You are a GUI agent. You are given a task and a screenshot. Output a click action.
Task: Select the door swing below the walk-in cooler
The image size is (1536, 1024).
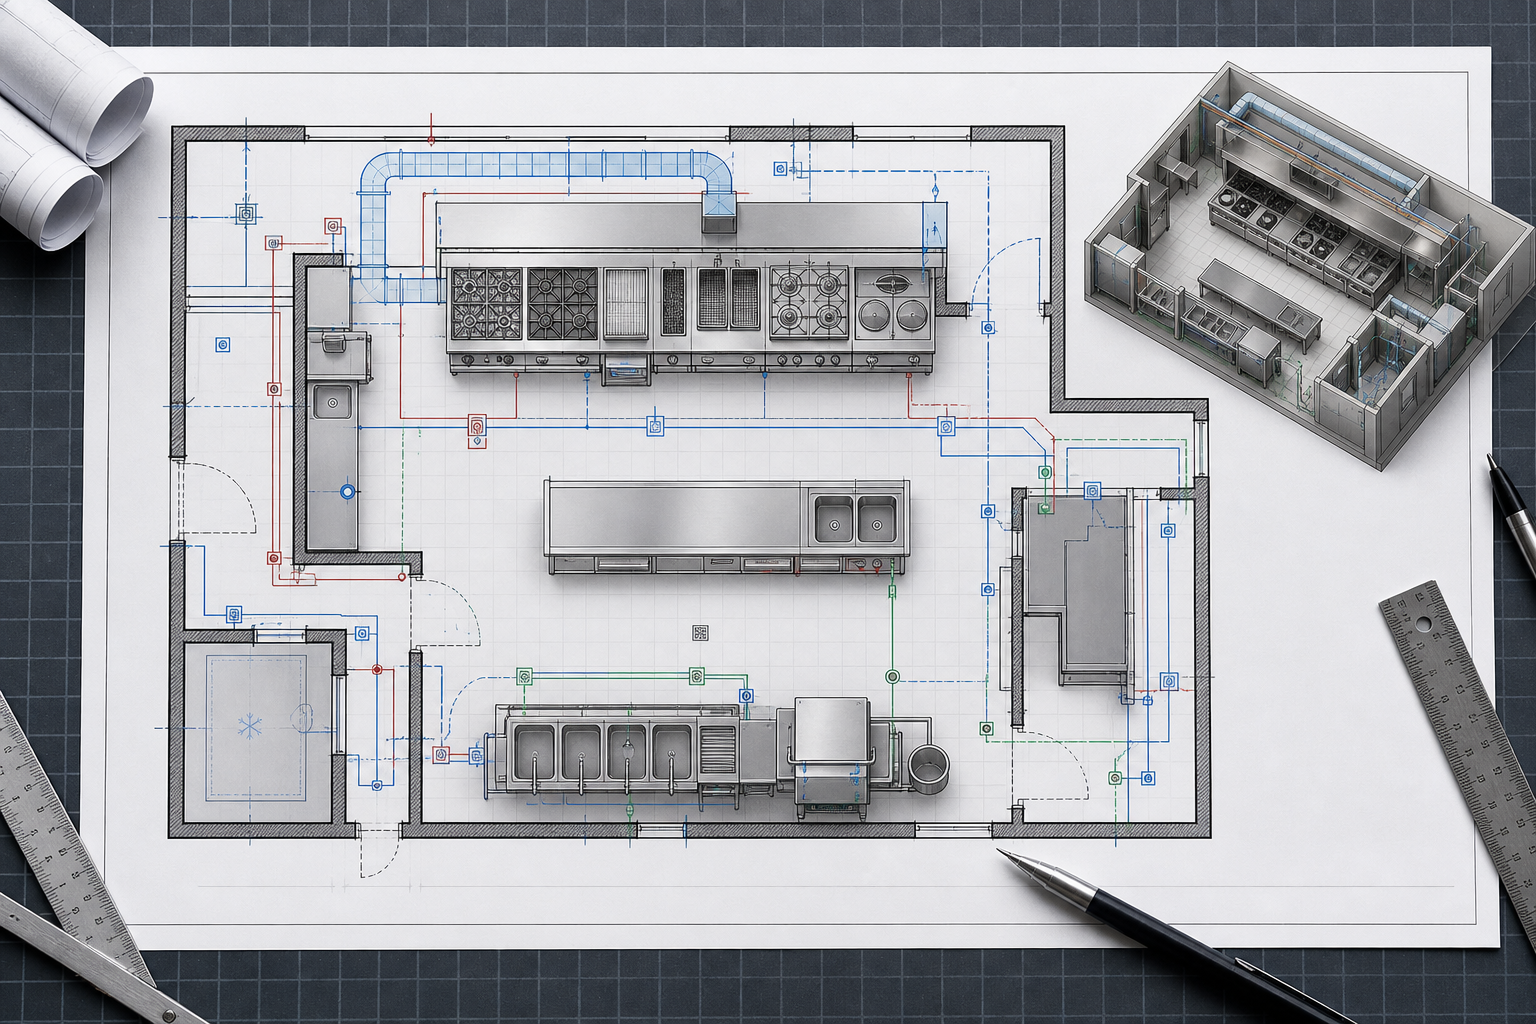(379, 853)
